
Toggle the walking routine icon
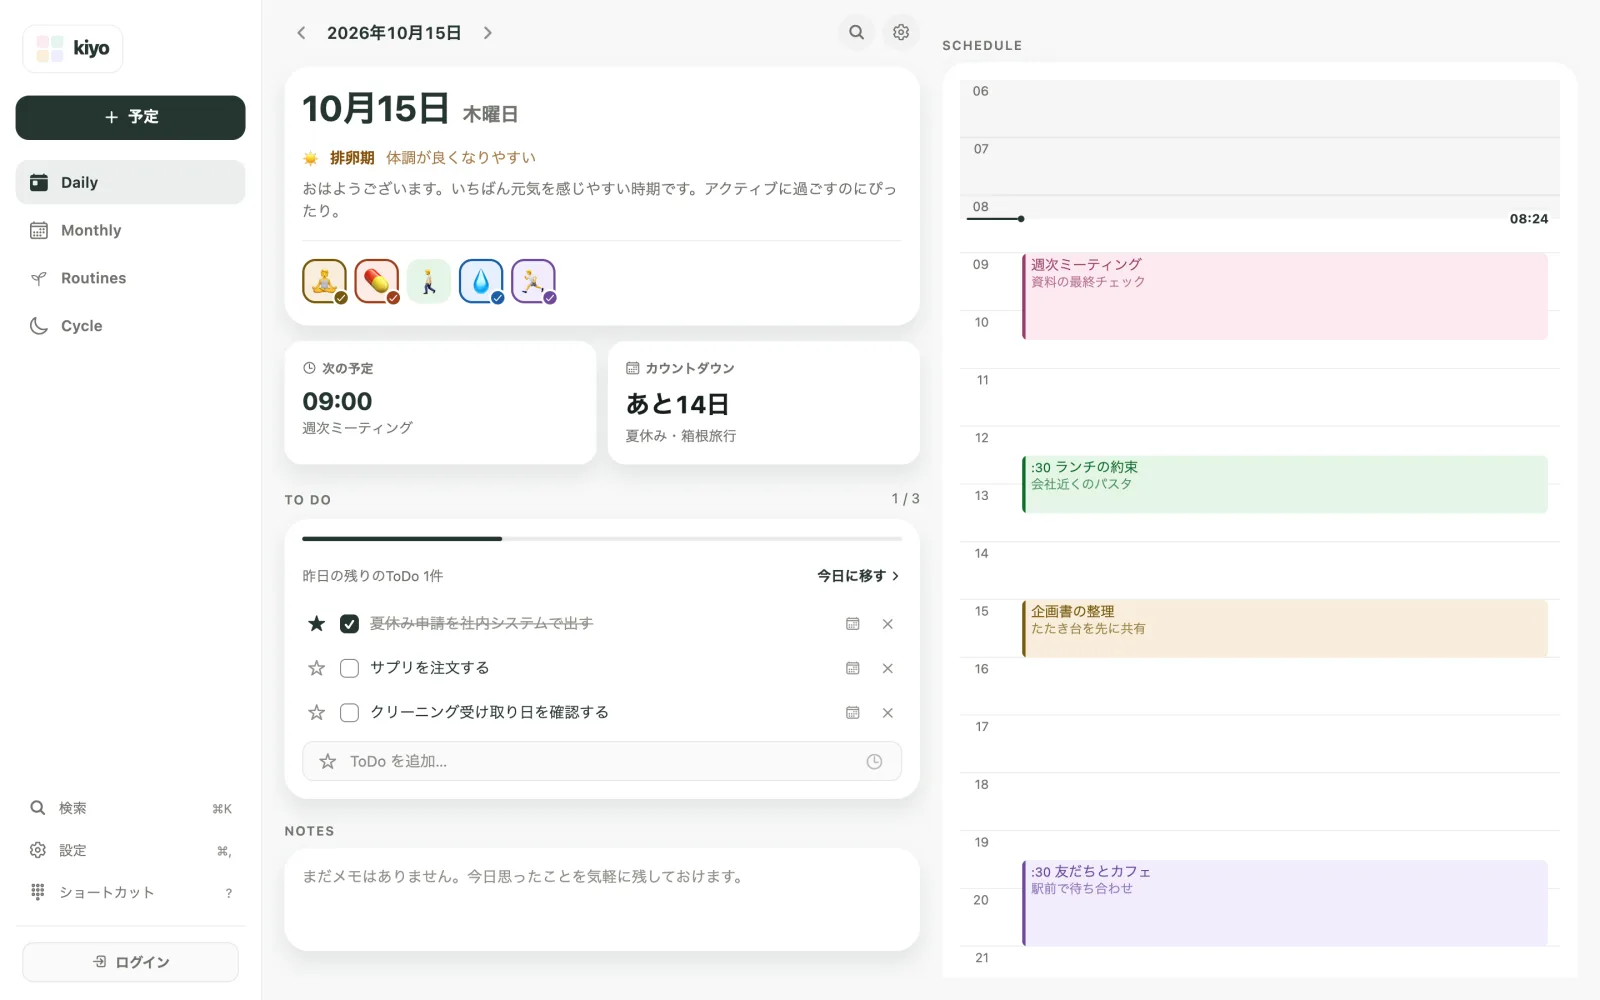(x=429, y=281)
